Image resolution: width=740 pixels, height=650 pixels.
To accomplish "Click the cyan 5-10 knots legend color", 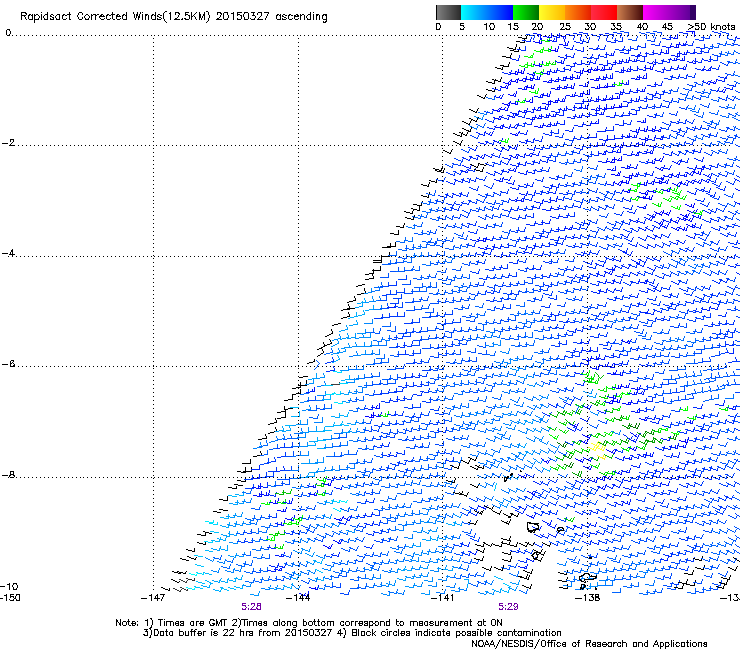I will (473, 12).
